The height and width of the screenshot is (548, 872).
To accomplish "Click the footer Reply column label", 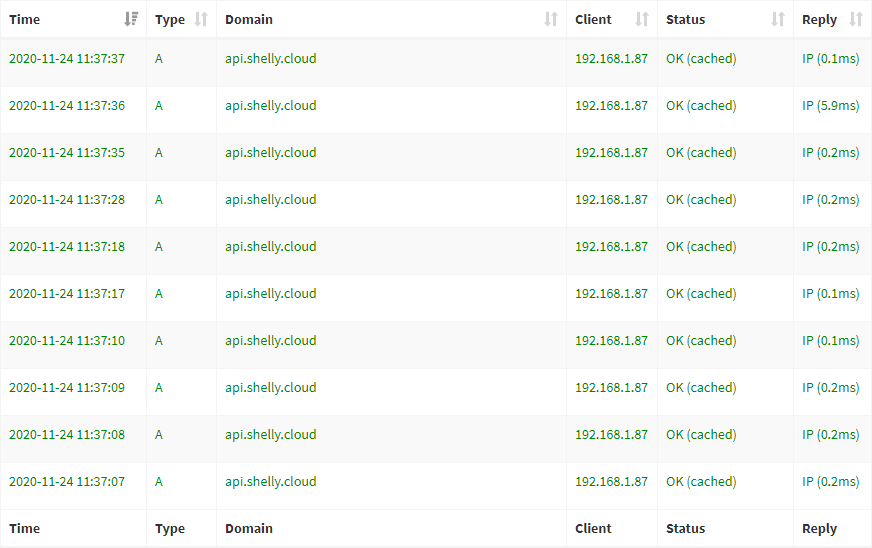I will point(819,529).
